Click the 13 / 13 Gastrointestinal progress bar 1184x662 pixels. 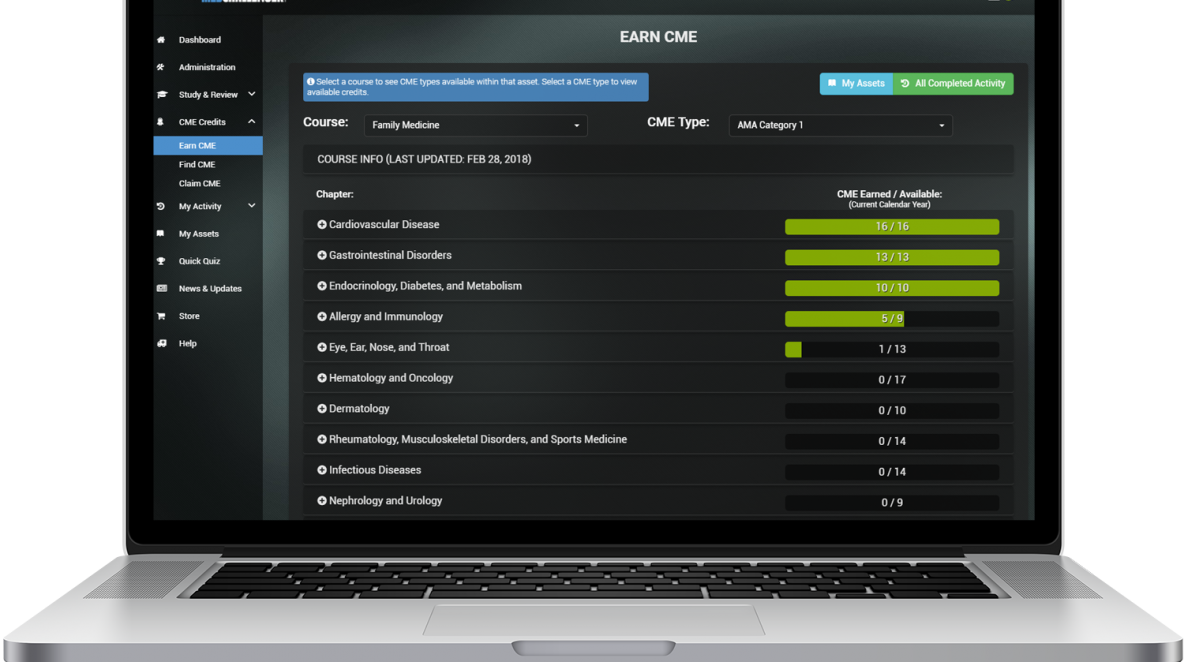(892, 257)
